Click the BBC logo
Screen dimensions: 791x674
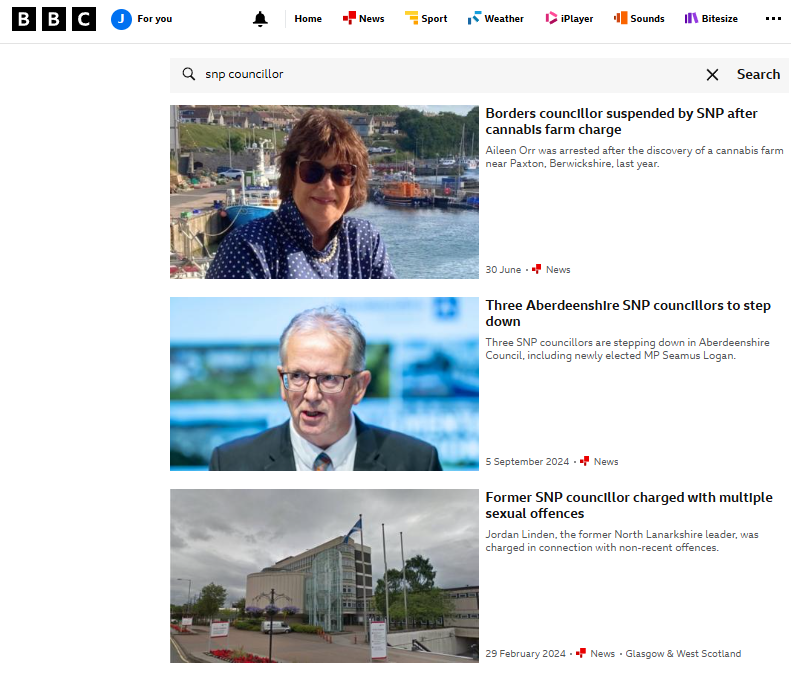tap(54, 19)
